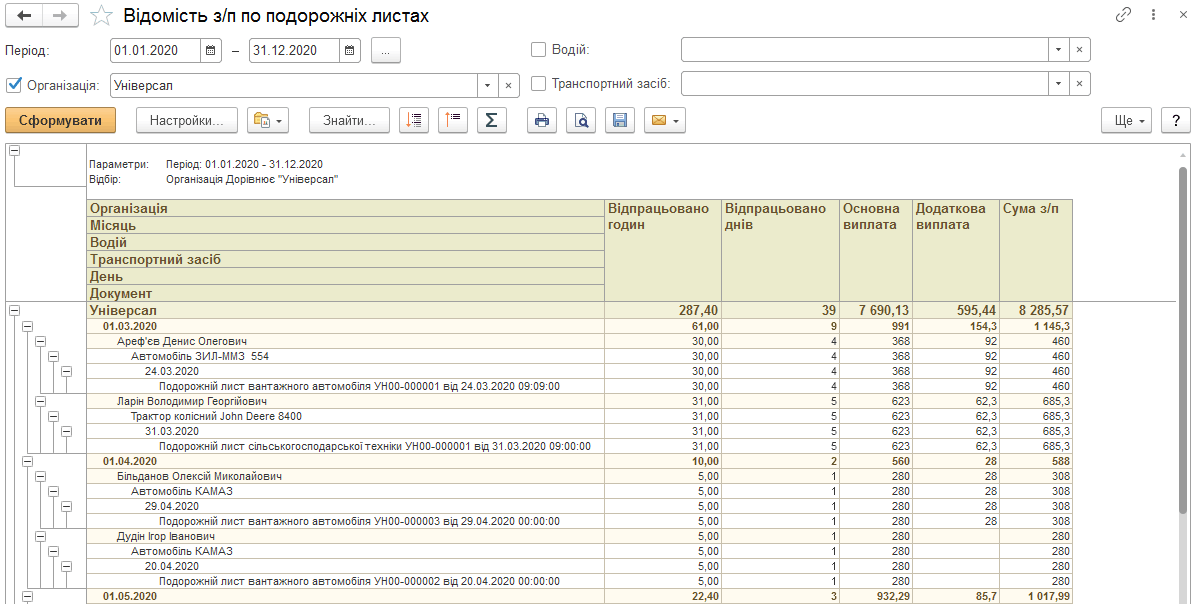The height and width of the screenshot is (604, 1200).
Task: Add report to favorites with star icon
Action: tap(101, 16)
